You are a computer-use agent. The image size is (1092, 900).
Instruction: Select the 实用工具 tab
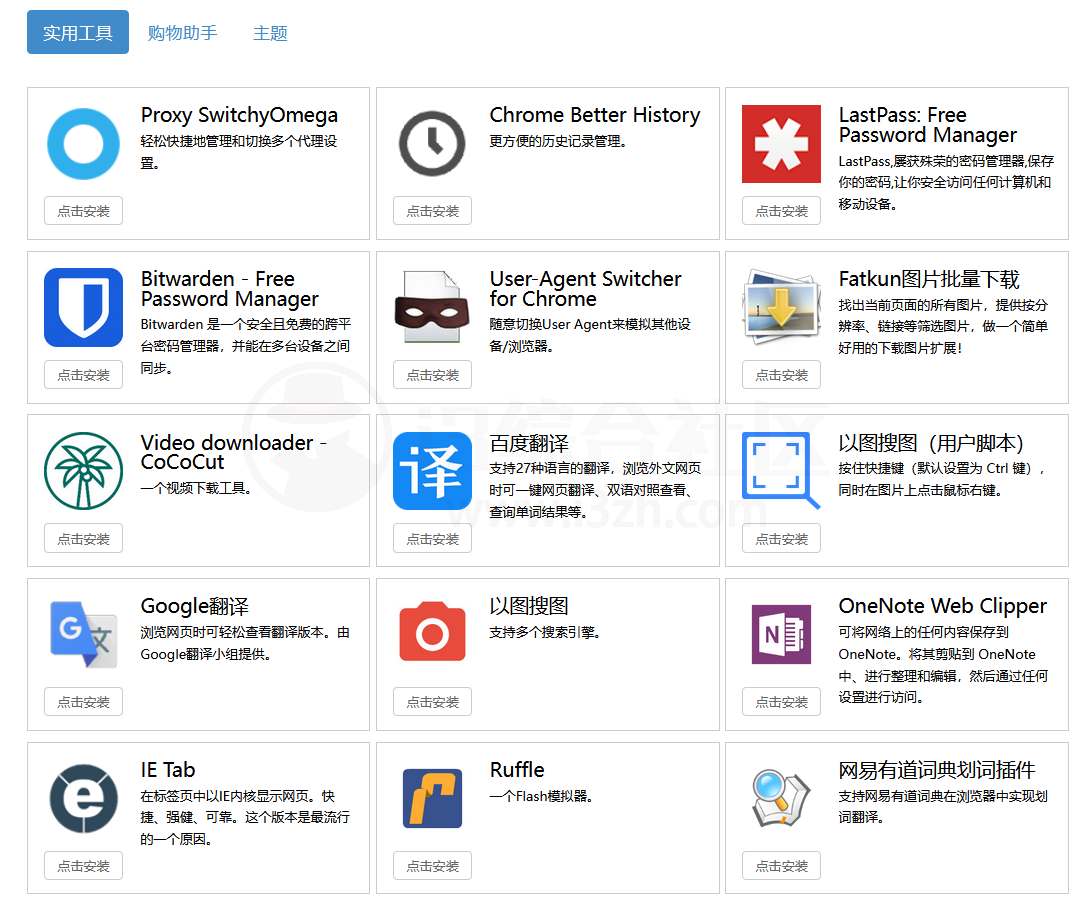coord(77,32)
